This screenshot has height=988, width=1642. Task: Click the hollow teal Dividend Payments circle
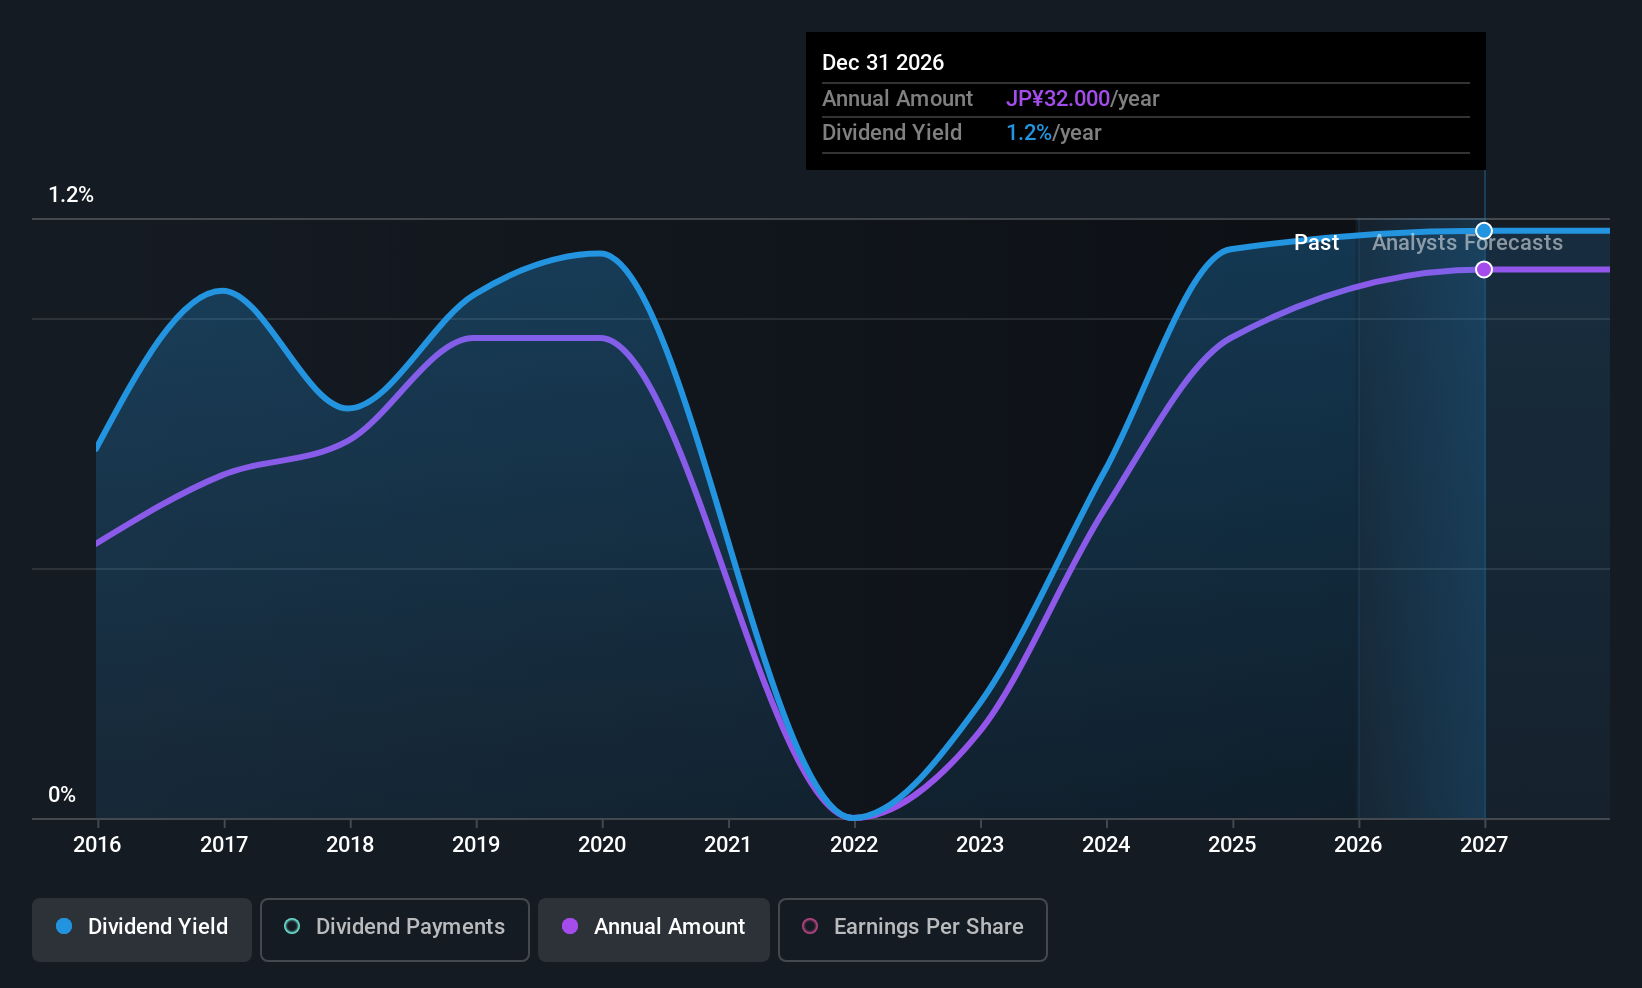(292, 926)
